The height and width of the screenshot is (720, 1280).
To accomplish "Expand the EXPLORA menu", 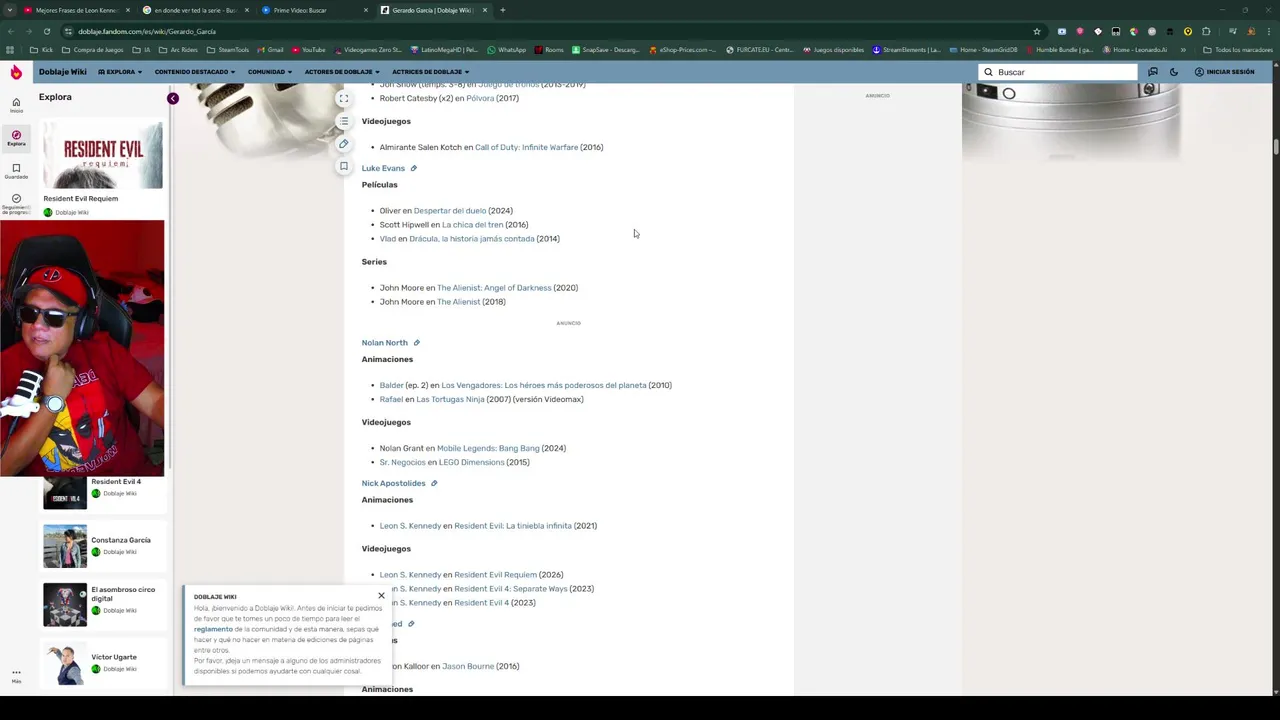I will click(x=119, y=72).
